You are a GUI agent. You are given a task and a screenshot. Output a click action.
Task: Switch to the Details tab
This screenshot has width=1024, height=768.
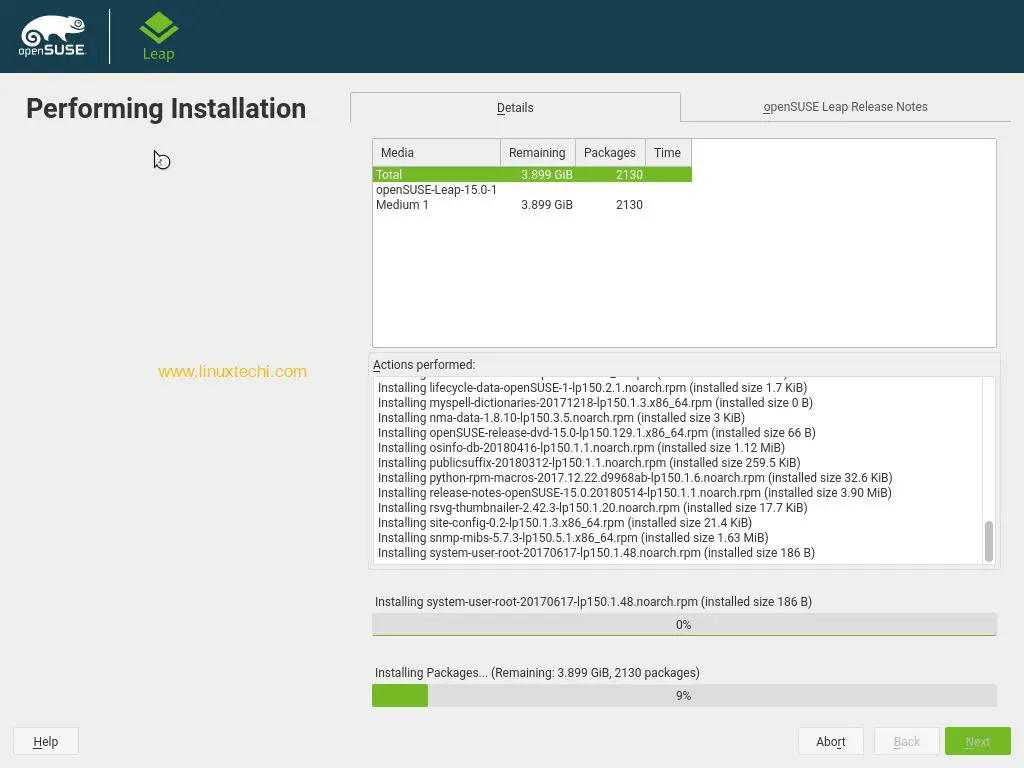[515, 107]
